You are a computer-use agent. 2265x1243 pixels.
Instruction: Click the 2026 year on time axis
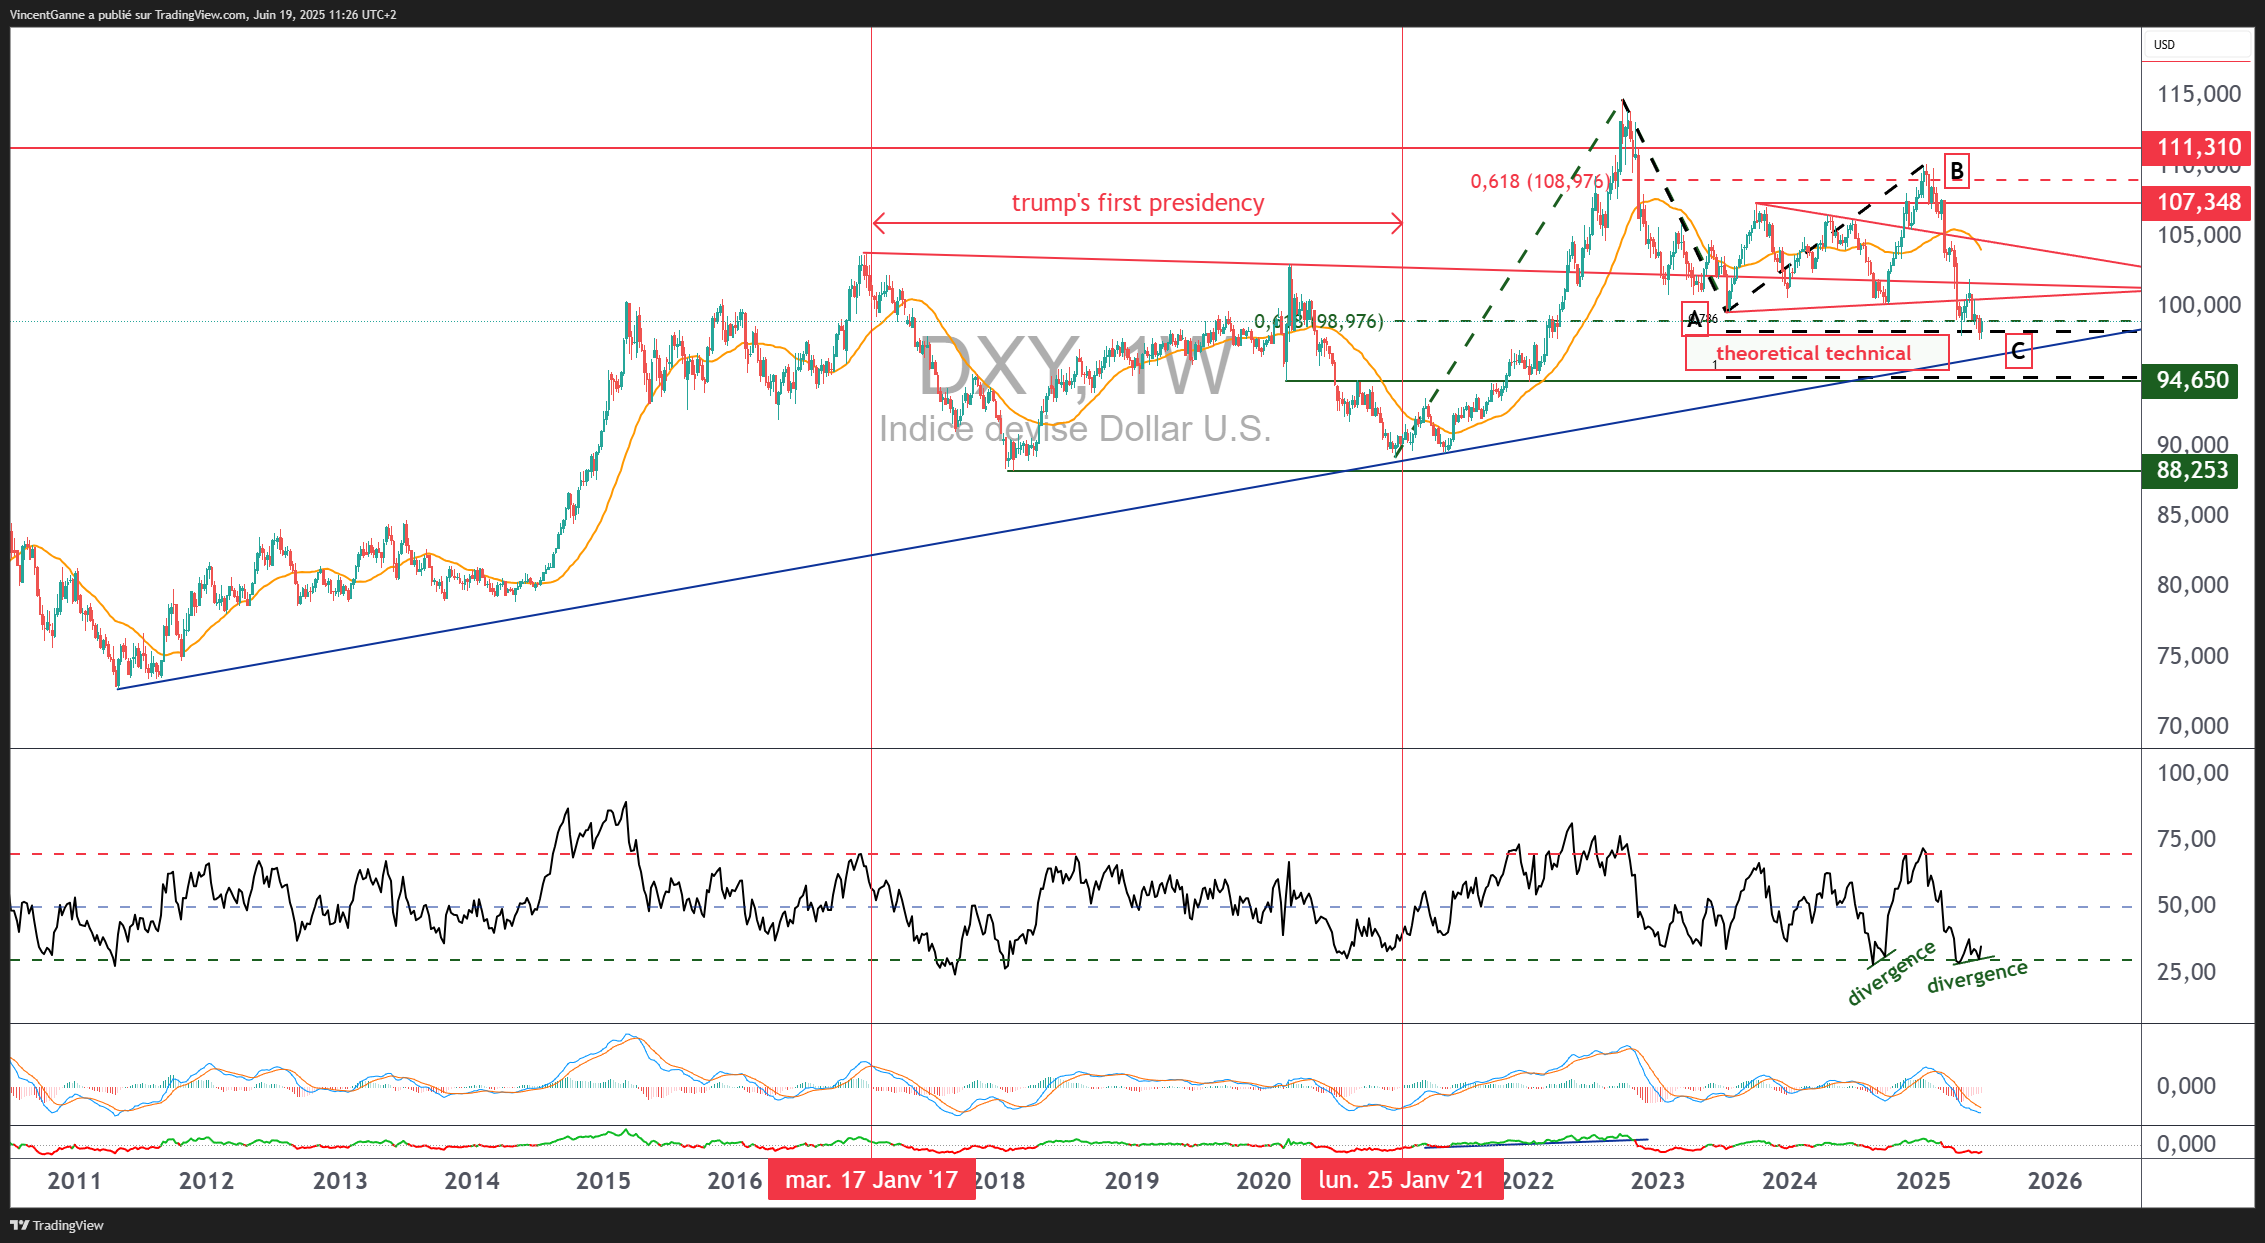[2054, 1181]
